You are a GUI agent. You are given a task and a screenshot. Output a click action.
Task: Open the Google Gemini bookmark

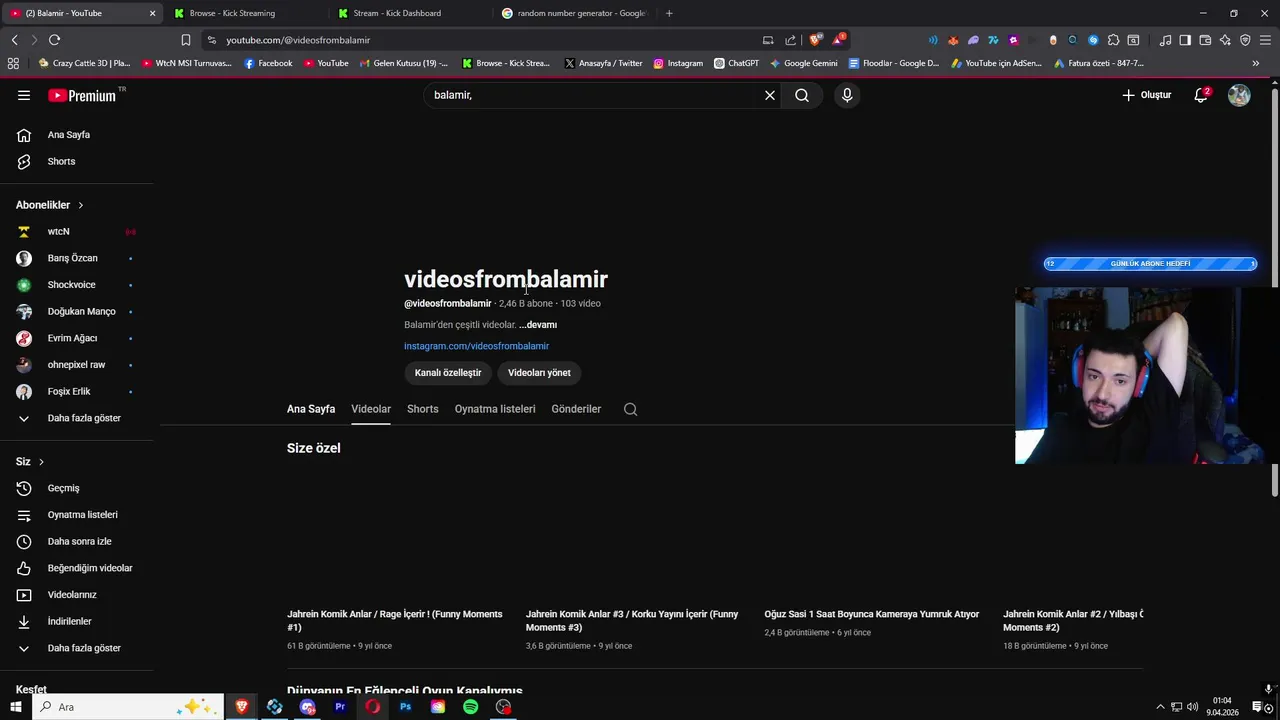[x=804, y=63]
